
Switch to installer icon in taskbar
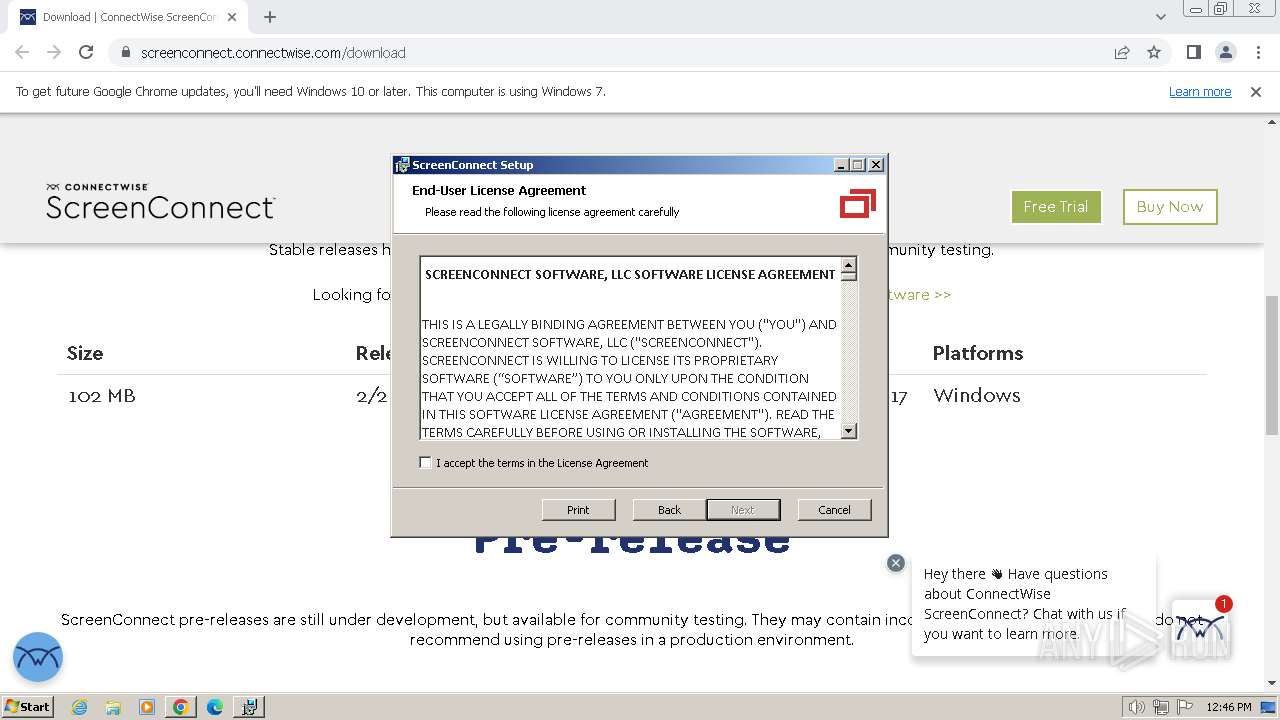(x=249, y=707)
